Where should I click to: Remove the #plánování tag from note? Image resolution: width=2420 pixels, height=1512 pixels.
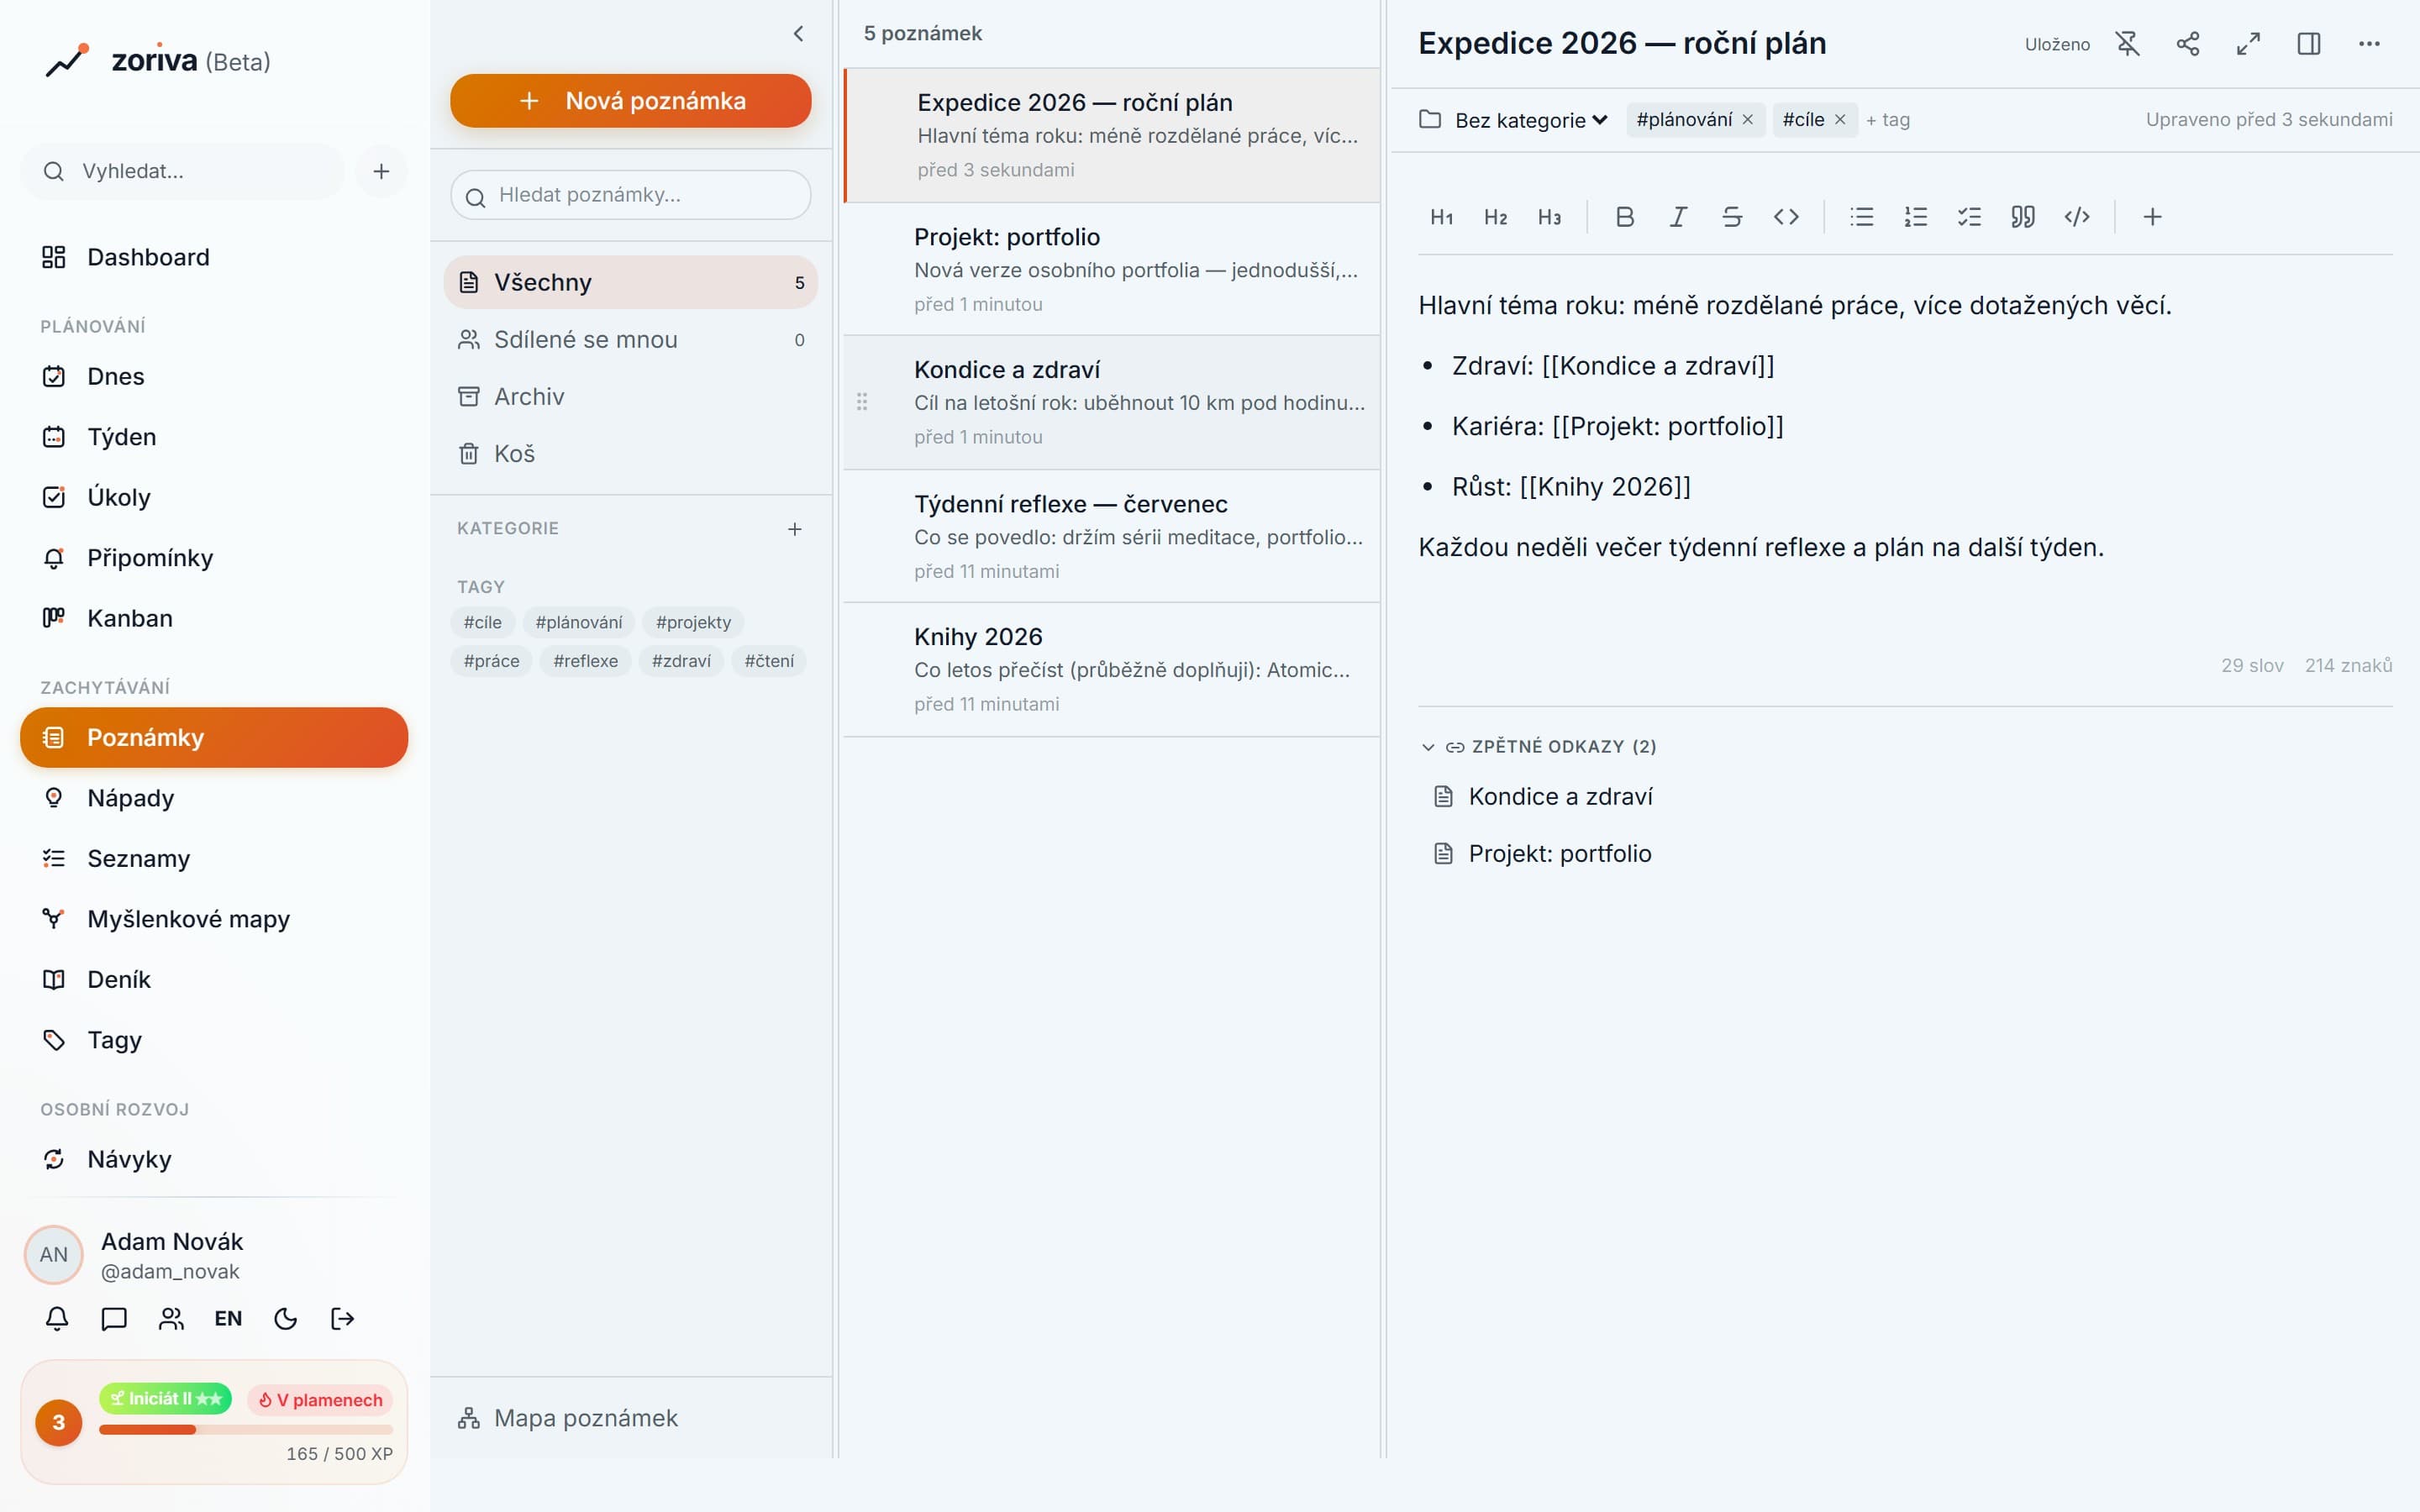click(1748, 120)
